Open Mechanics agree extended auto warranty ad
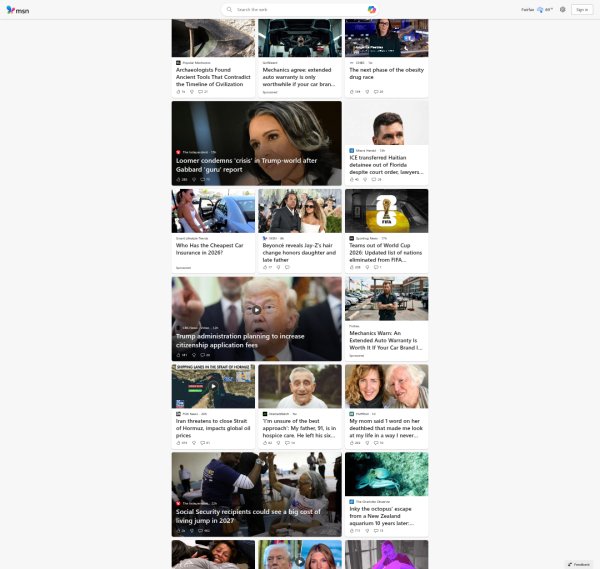The height and width of the screenshot is (569, 600). pyautogui.click(x=299, y=77)
